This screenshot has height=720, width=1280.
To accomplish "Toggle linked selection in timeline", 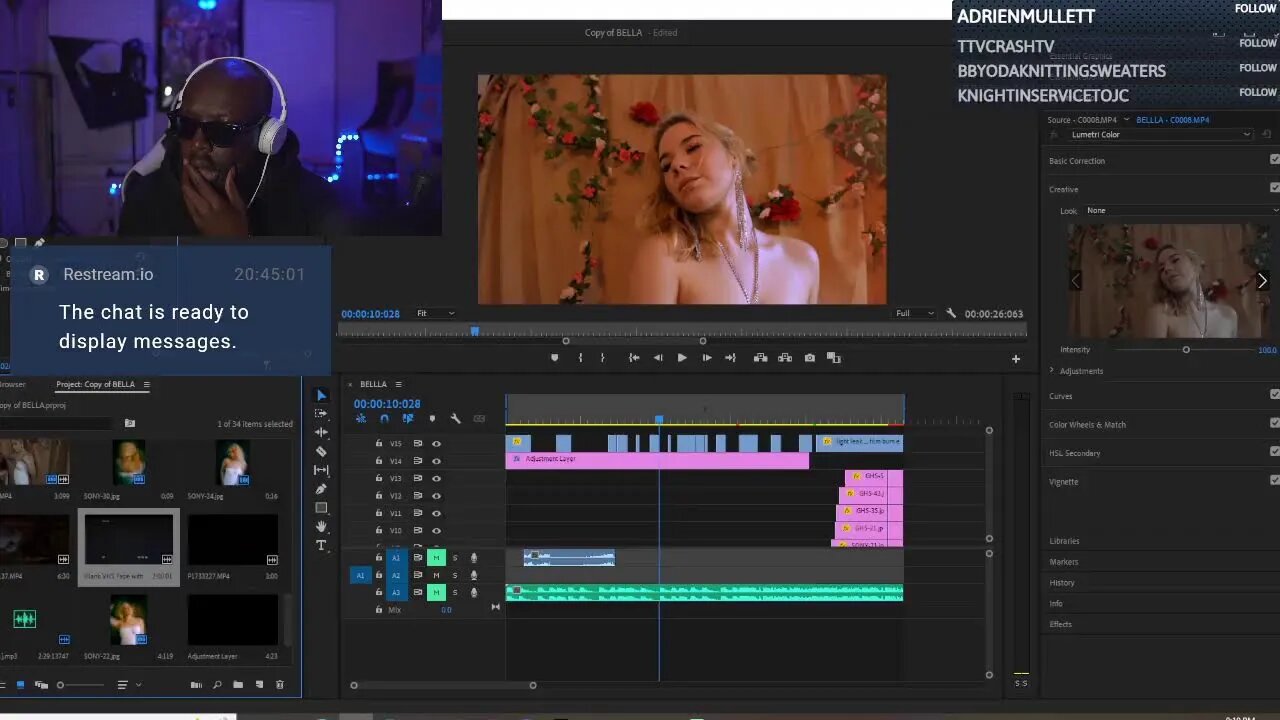I will pyautogui.click(x=408, y=419).
